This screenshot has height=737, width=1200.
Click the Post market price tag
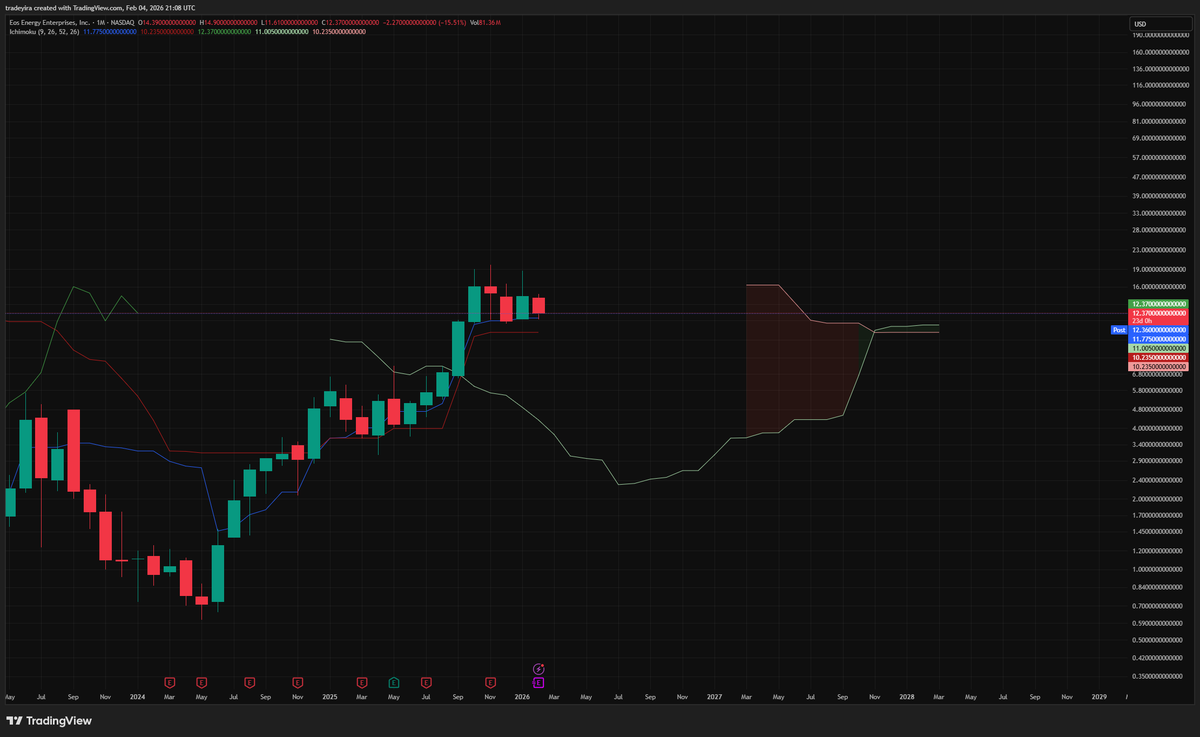[x=1119, y=330]
